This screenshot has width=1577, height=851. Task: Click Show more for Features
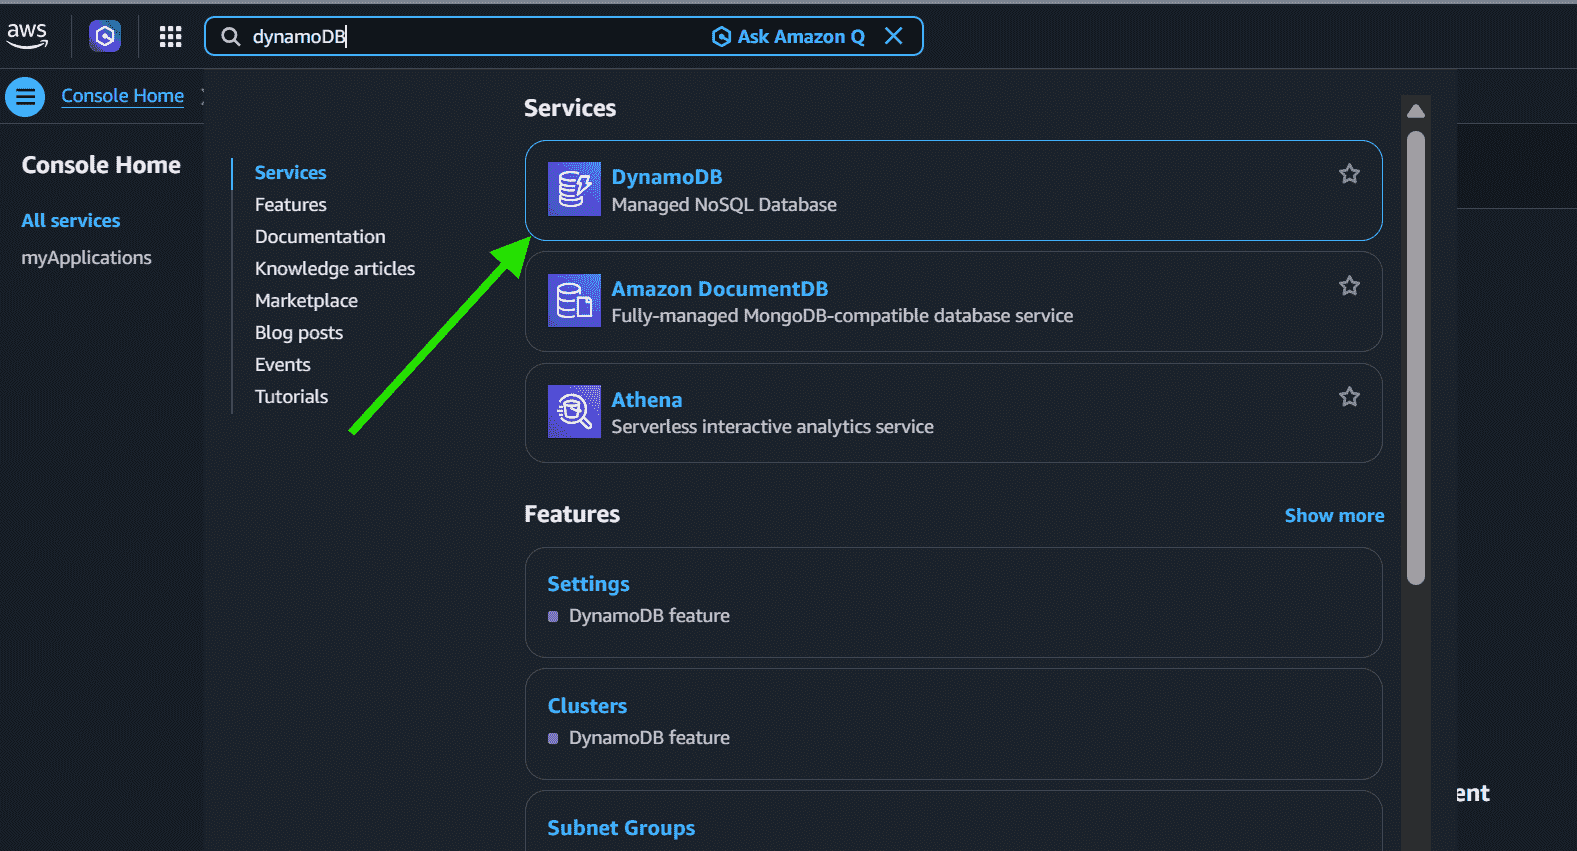click(1334, 516)
